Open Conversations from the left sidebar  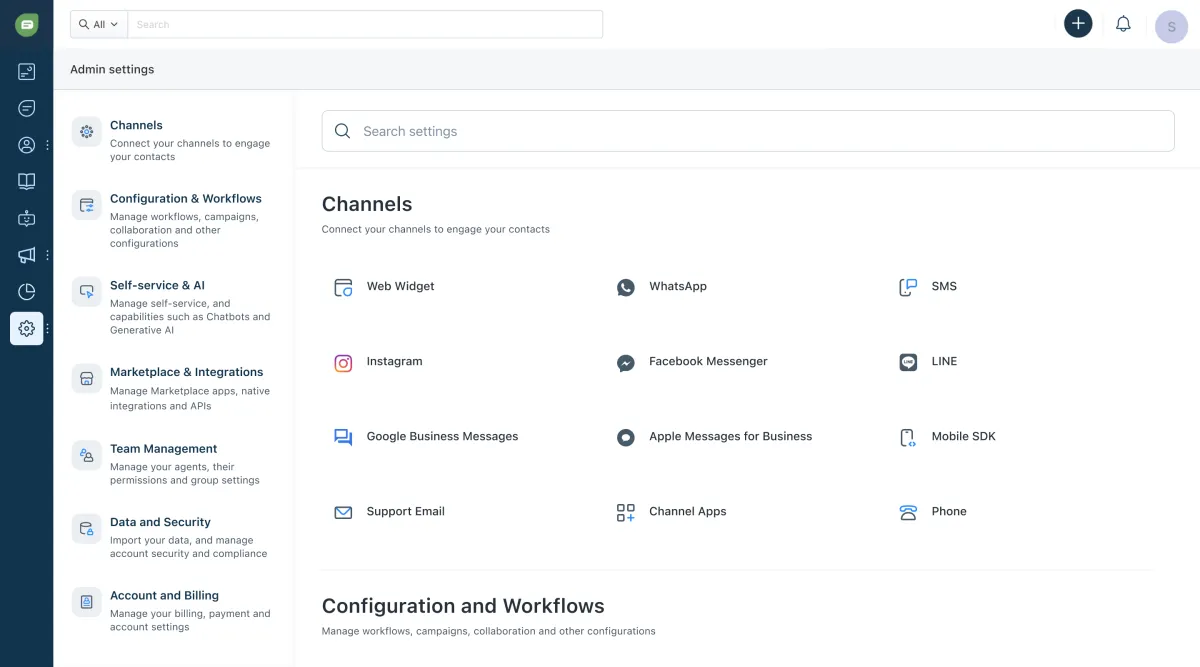(26, 108)
